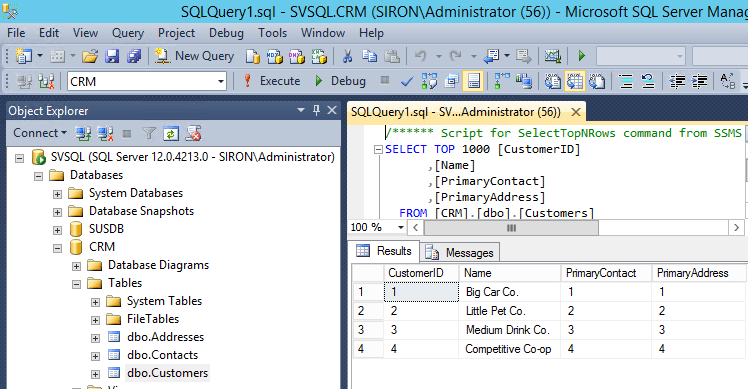Click the Save All icon
Viewport: 748px width, 389px height.
coord(134,56)
